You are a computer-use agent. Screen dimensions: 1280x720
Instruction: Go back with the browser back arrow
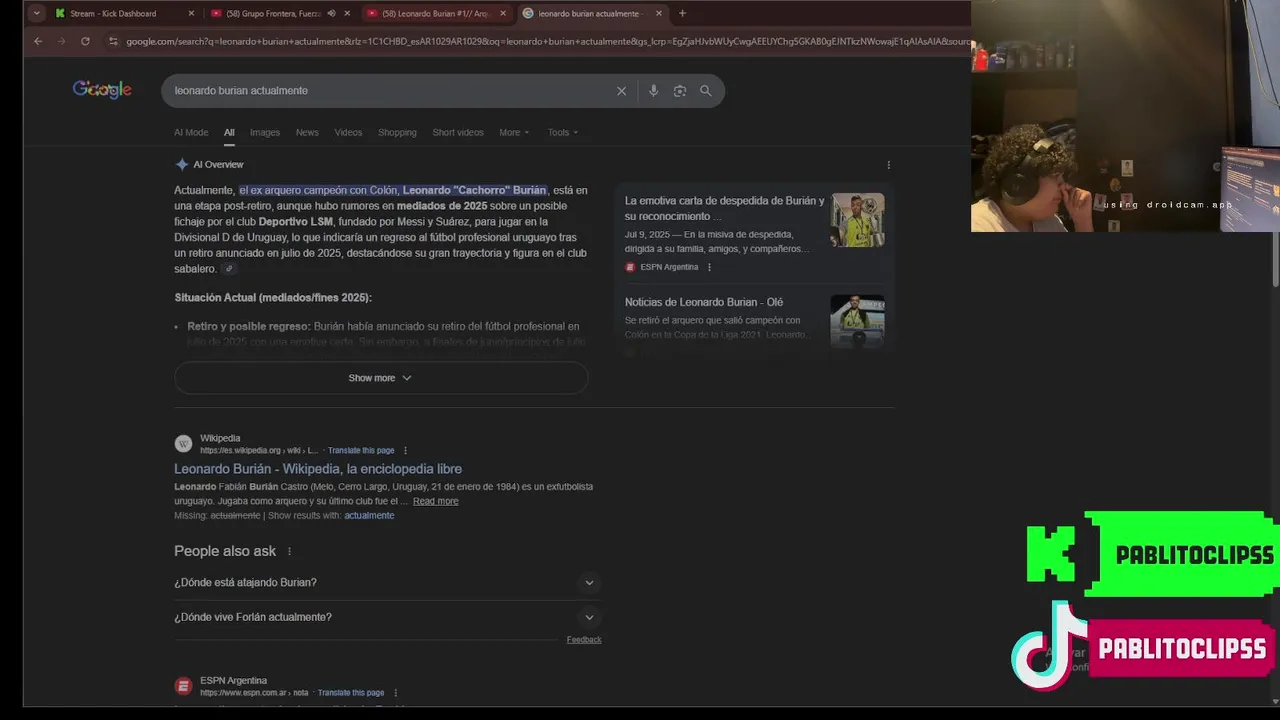click(x=38, y=41)
